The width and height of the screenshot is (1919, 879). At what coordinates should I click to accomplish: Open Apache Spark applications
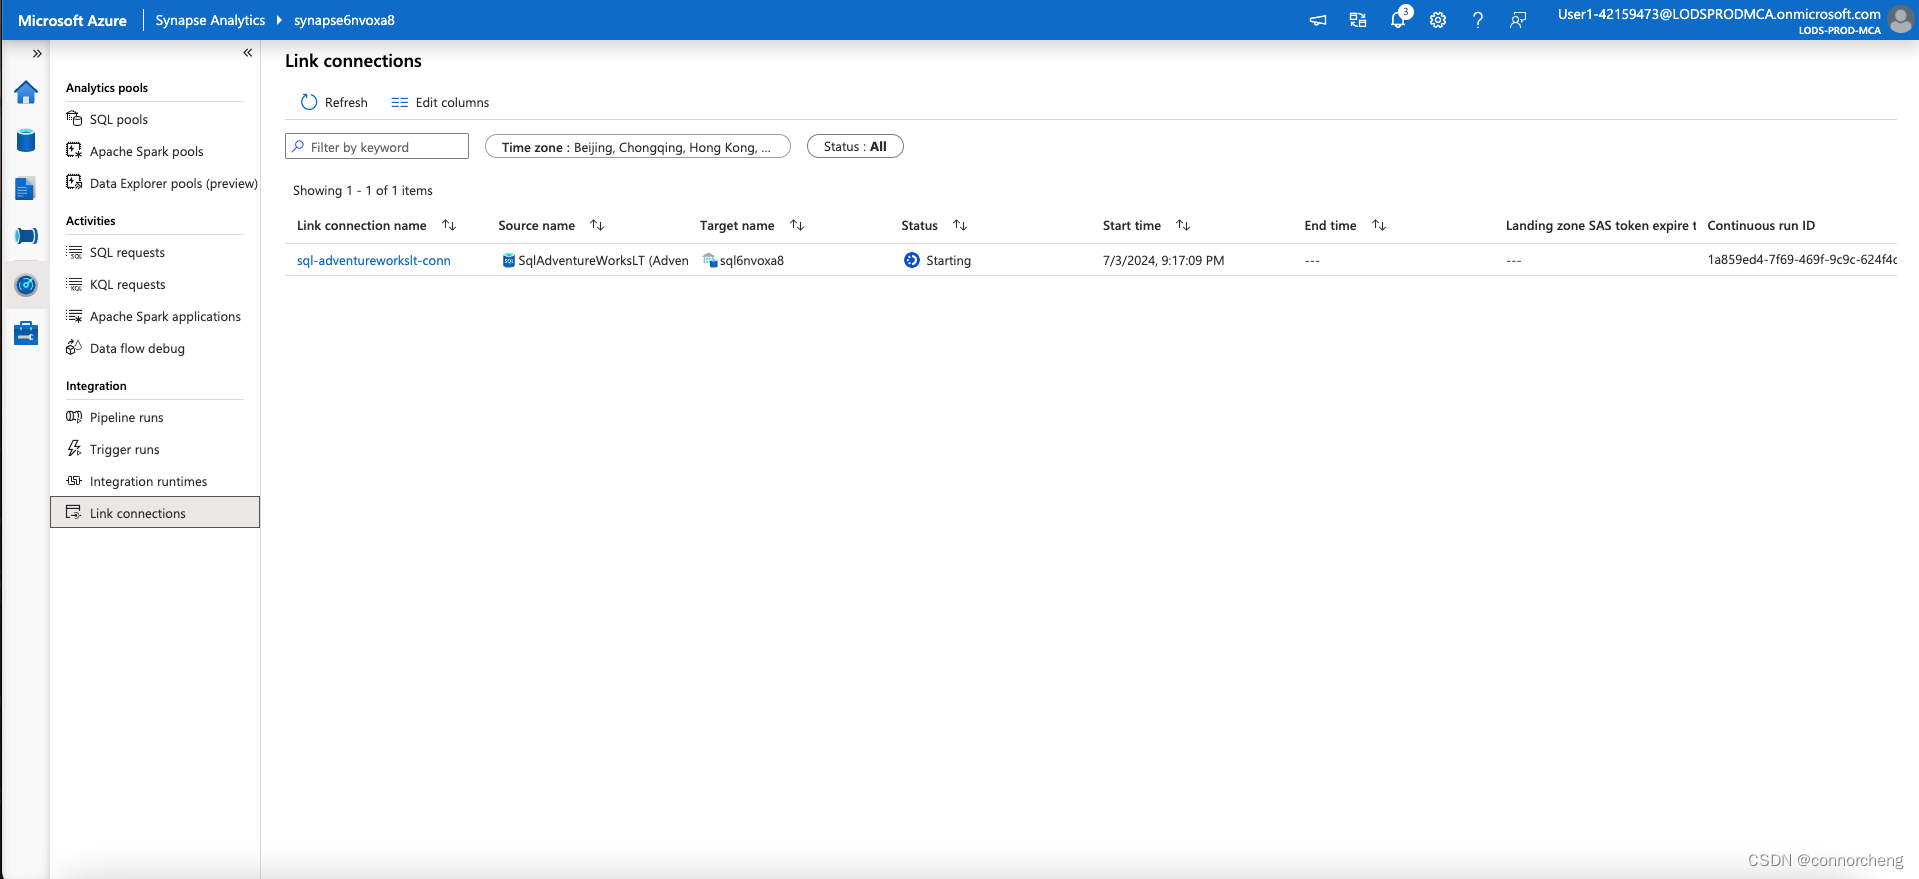[x=165, y=316]
